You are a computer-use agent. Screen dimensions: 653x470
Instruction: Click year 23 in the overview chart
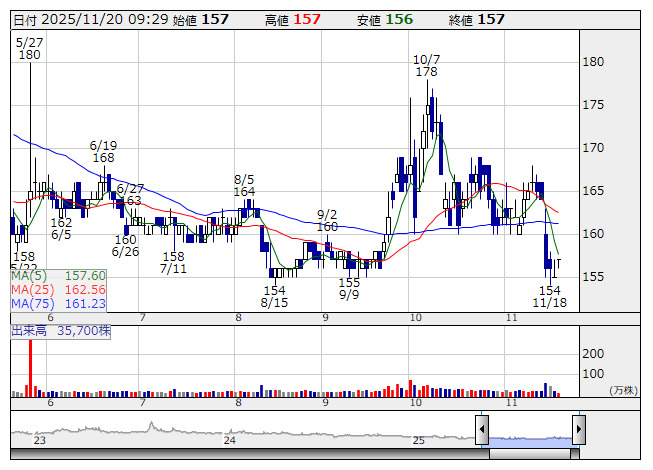click(x=40, y=440)
